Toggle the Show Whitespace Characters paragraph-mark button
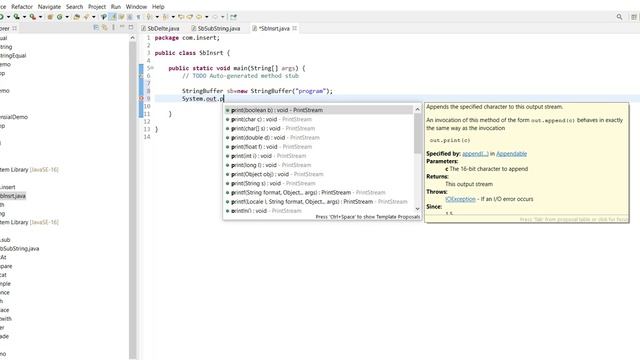The width and height of the screenshot is (640, 360). coord(138,17)
